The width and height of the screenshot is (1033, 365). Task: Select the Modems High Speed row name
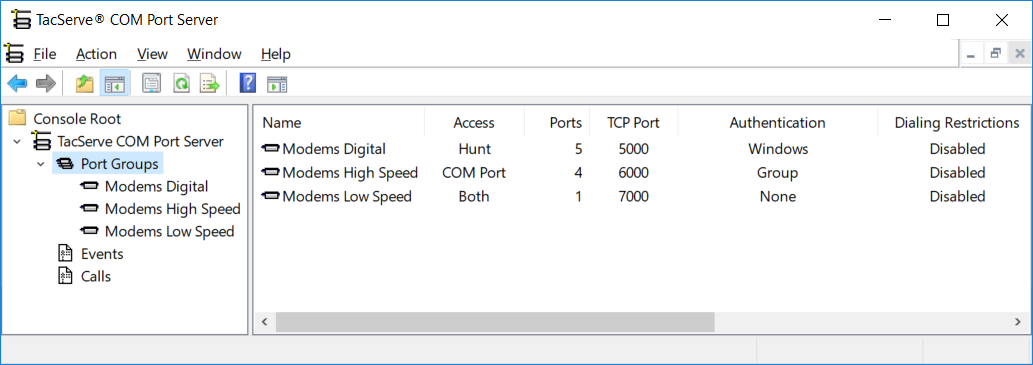click(350, 173)
